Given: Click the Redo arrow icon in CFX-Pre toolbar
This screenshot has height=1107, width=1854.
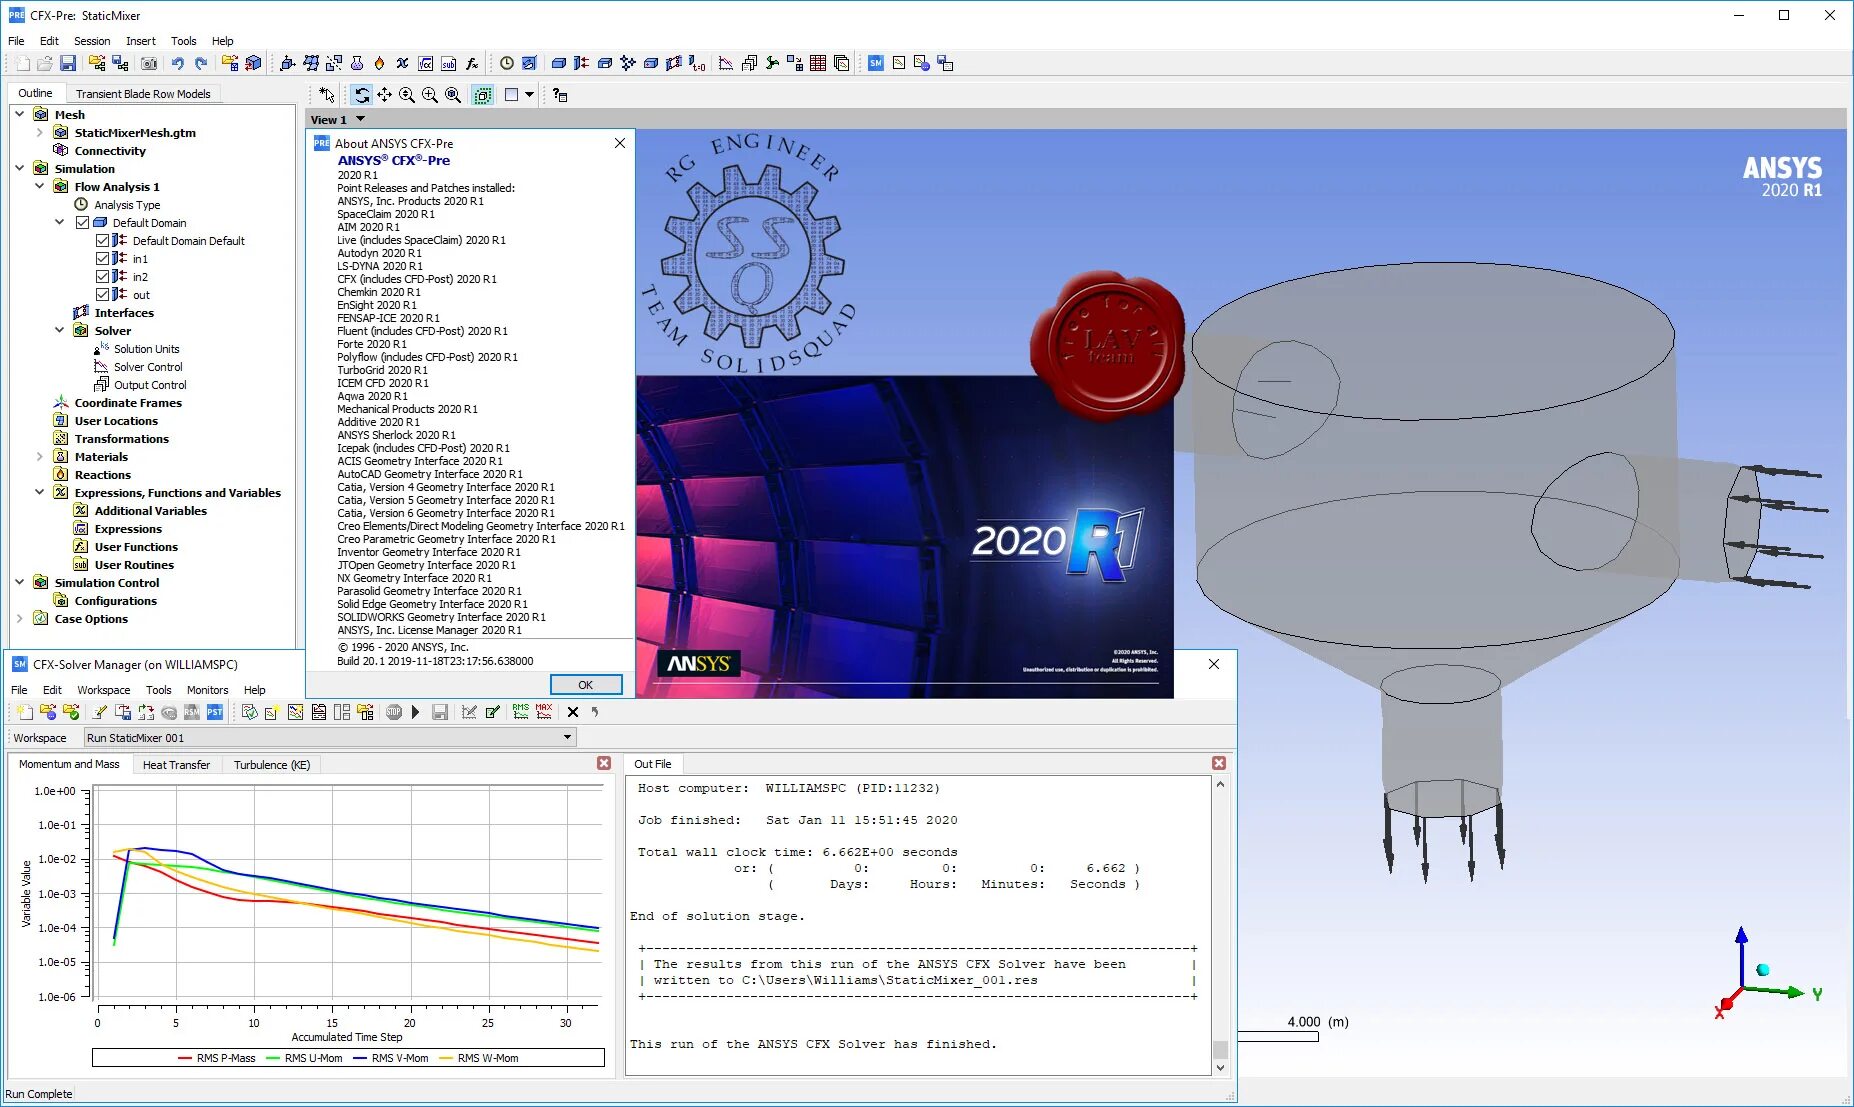Looking at the screenshot, I should (201, 63).
